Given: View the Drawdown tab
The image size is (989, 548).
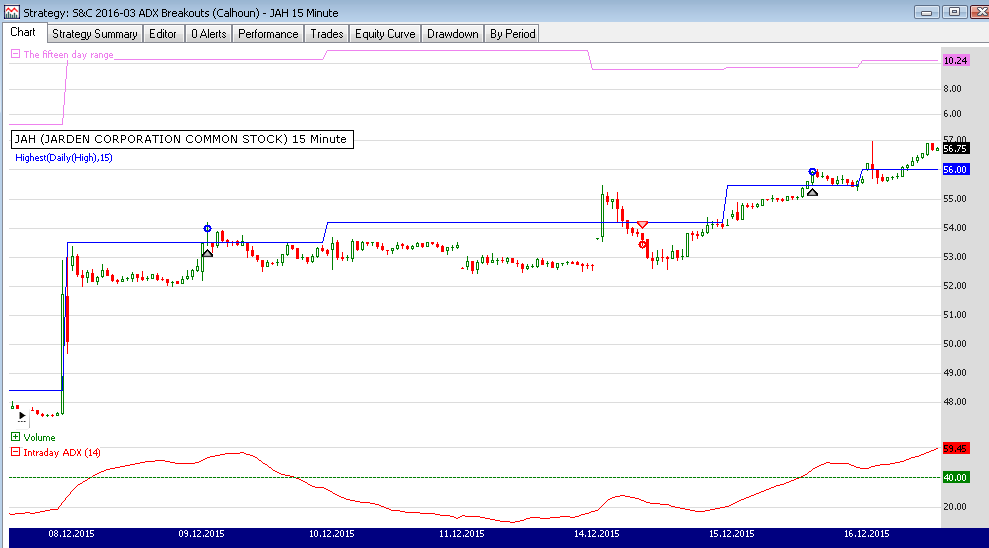Looking at the screenshot, I should [452, 34].
